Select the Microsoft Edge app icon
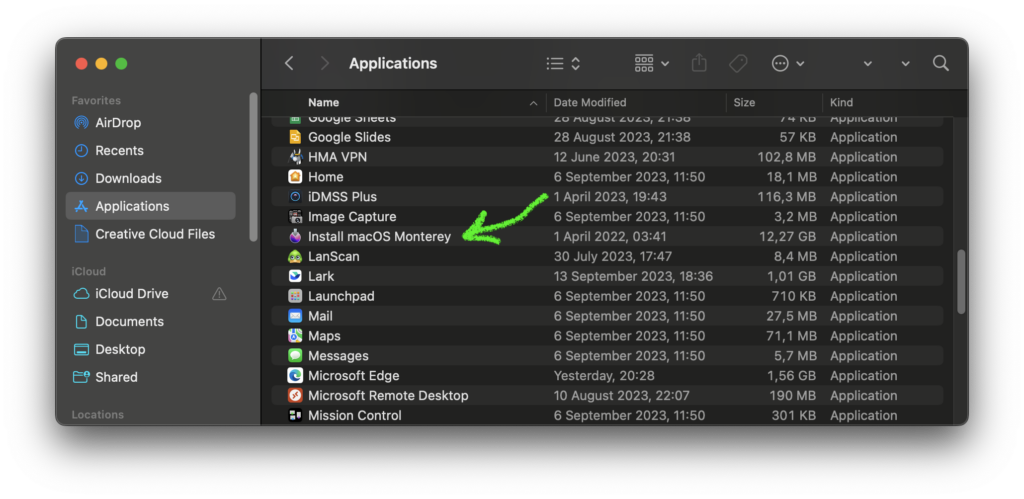The image size is (1024, 499). coord(295,376)
